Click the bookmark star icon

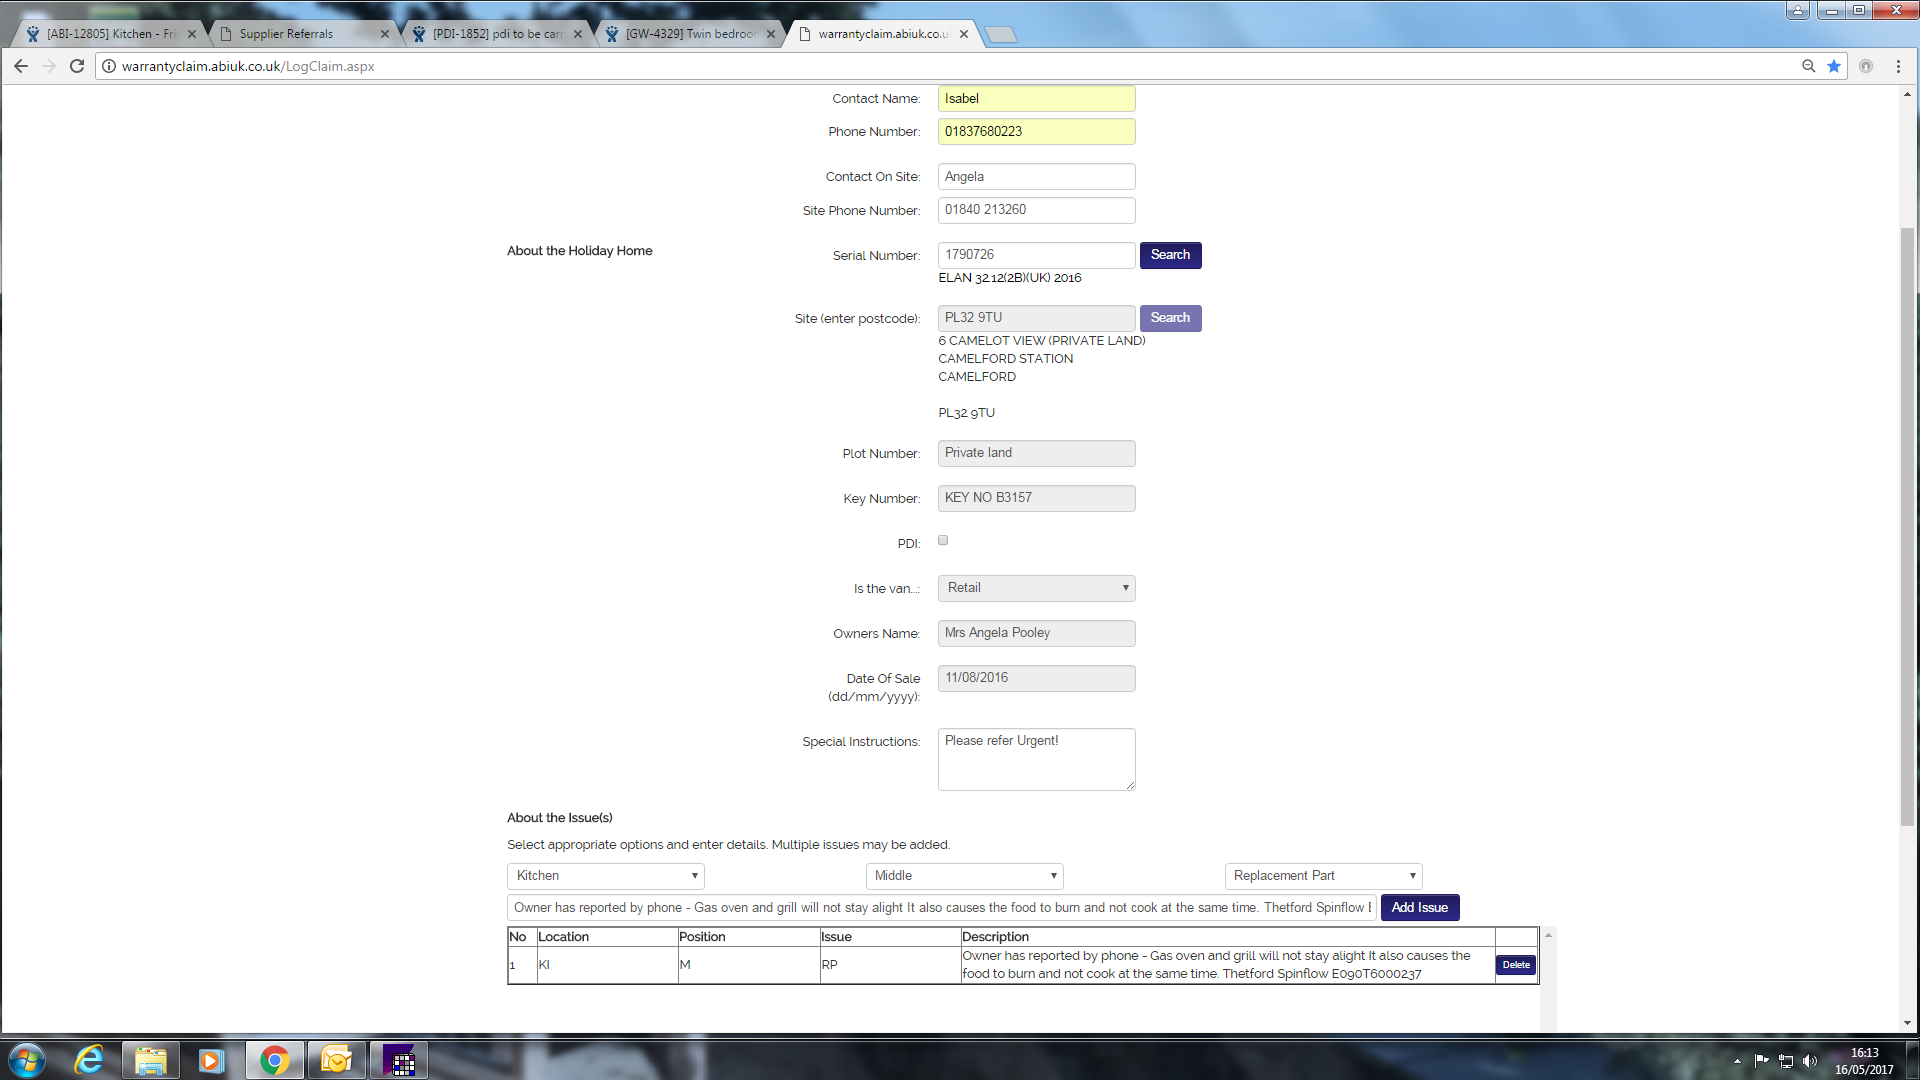[x=1834, y=66]
